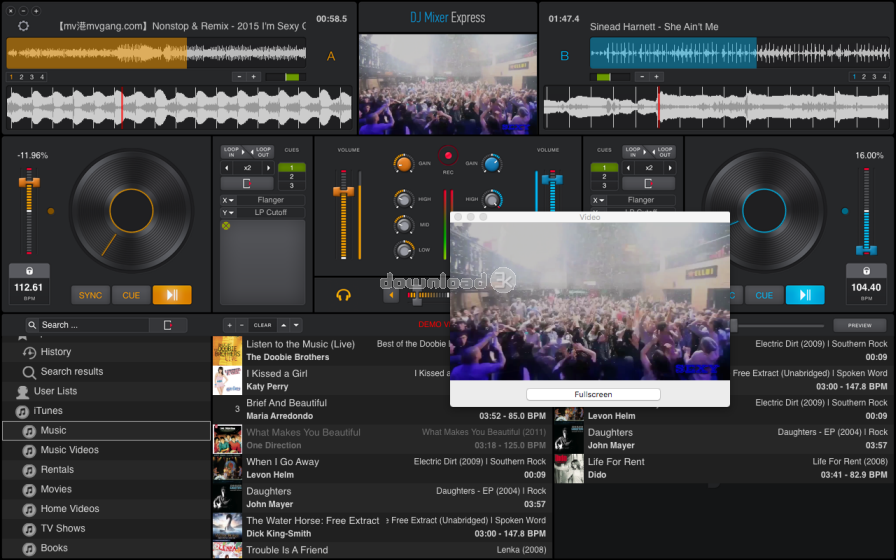Zoom in deck A waveform with plus
Screen dimensions: 896x560
254,77
